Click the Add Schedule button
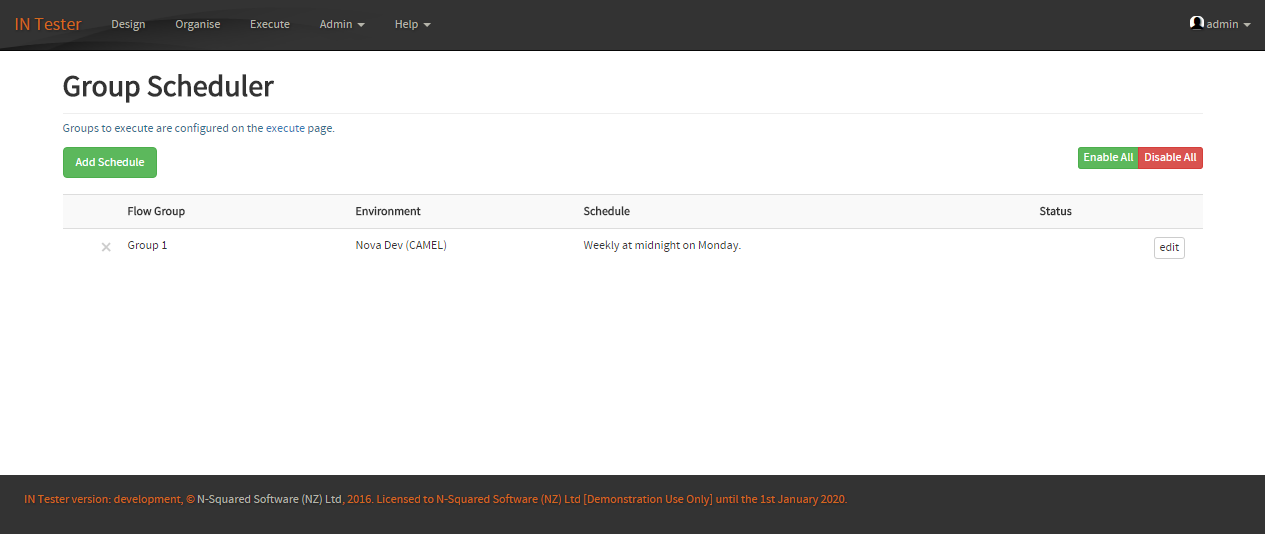Viewport: 1265px width, 534px height. (110, 162)
